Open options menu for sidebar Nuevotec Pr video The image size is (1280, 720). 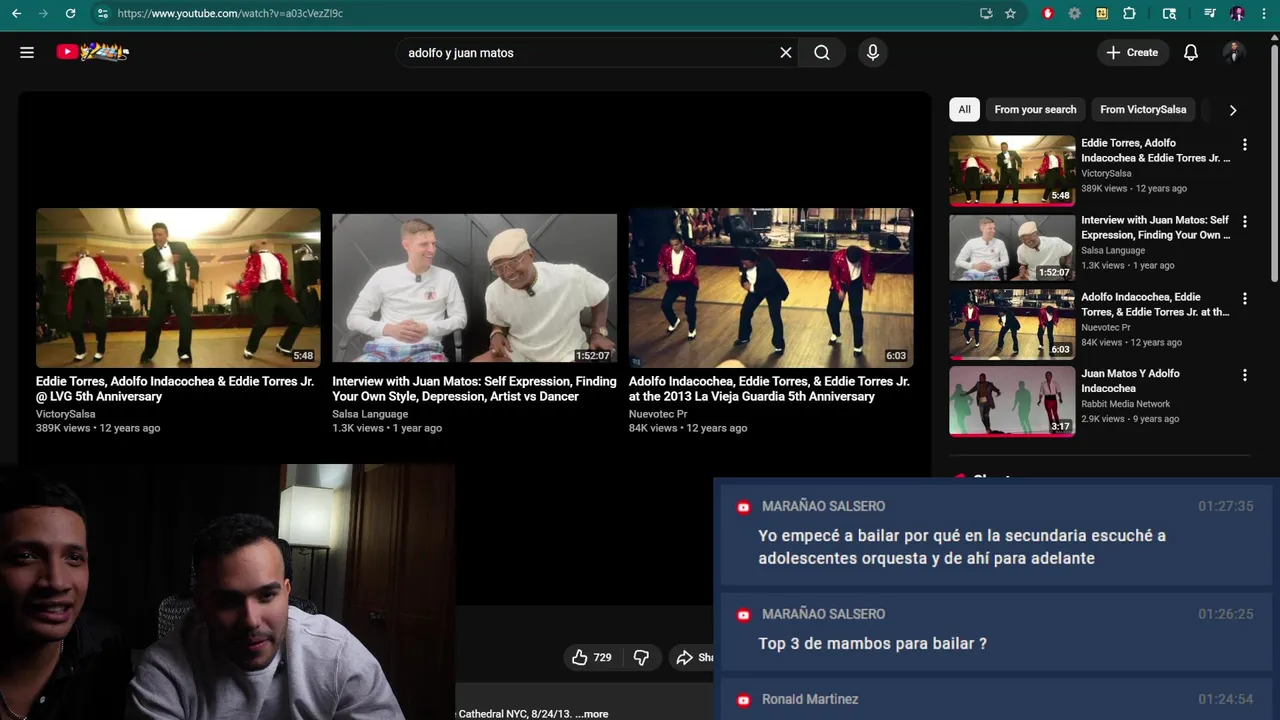(x=1245, y=299)
